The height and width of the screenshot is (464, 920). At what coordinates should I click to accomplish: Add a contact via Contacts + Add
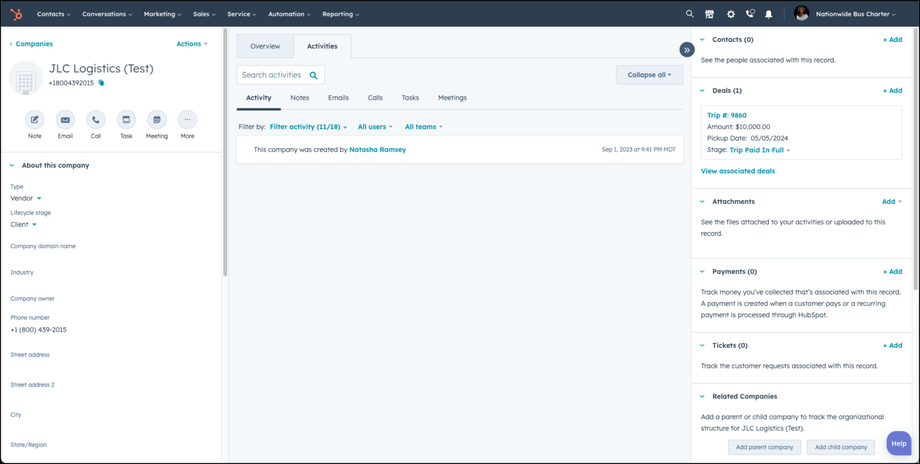892,40
